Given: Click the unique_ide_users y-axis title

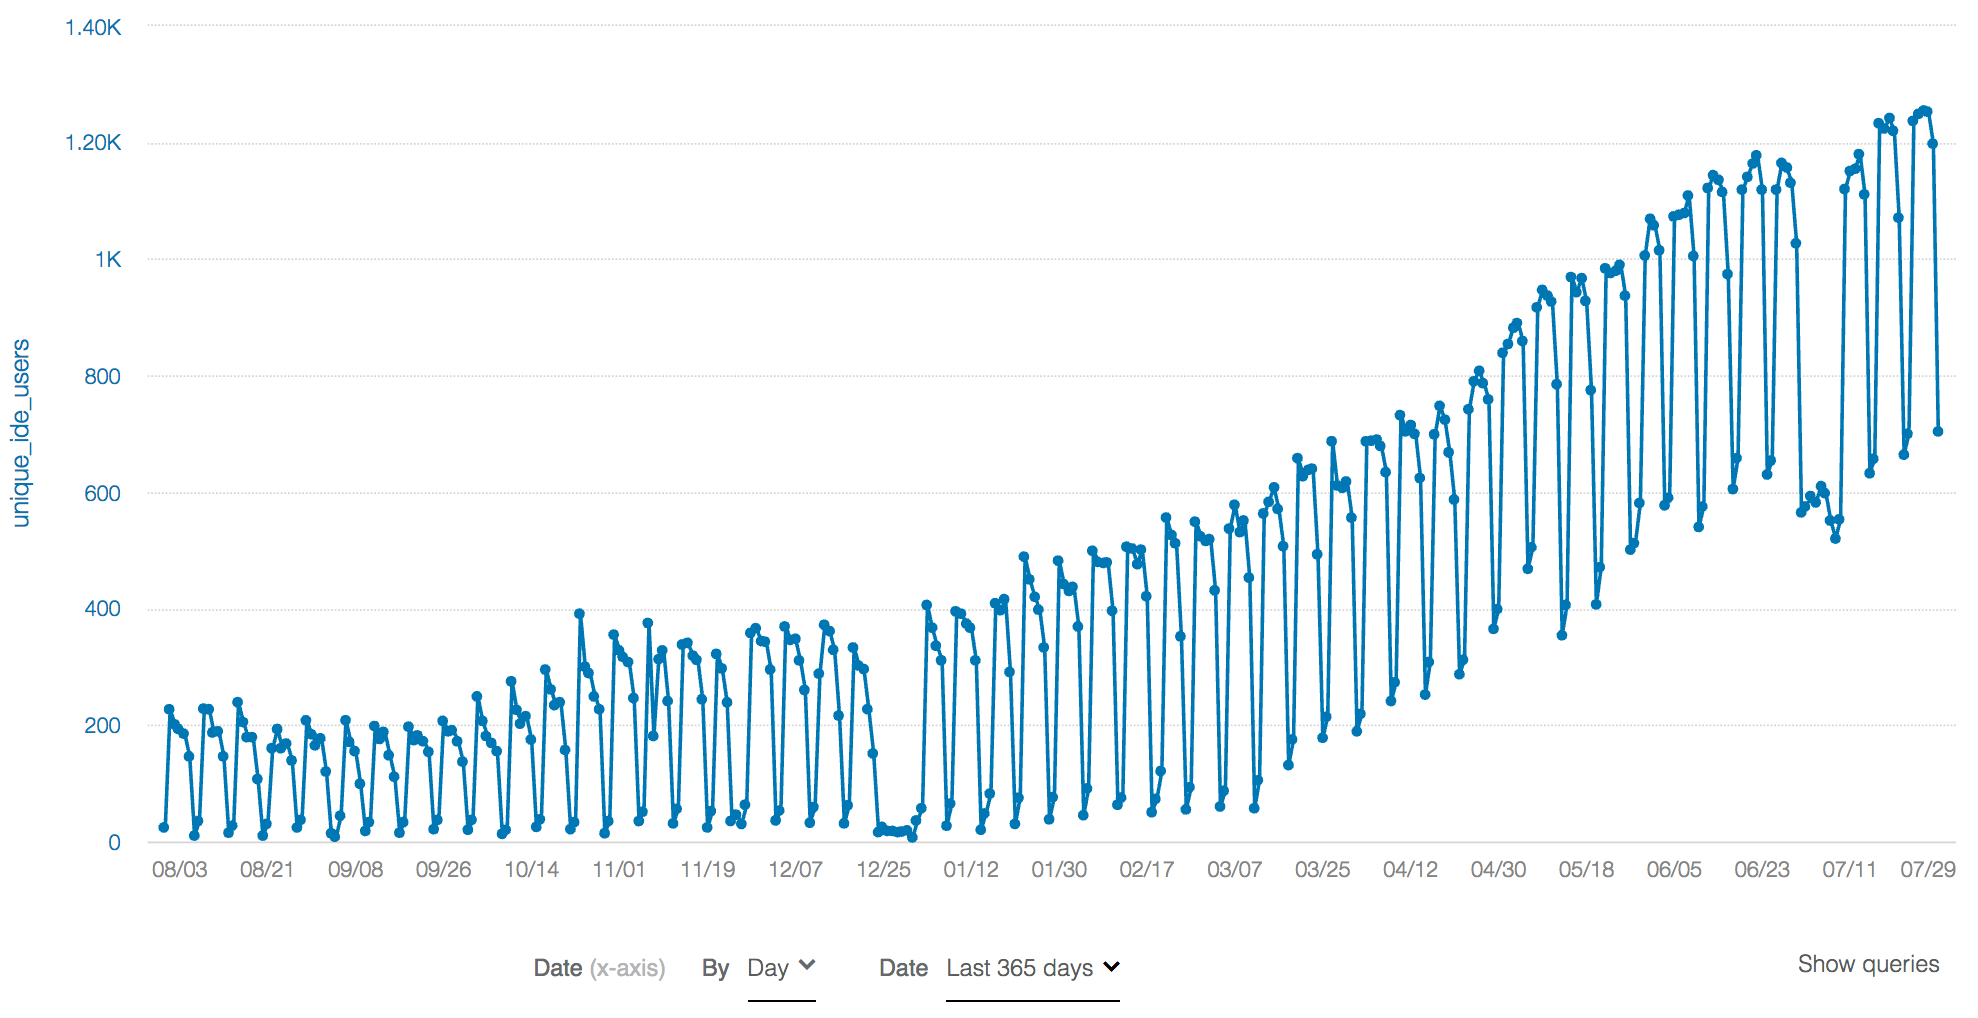Looking at the screenshot, I should 21,433.
